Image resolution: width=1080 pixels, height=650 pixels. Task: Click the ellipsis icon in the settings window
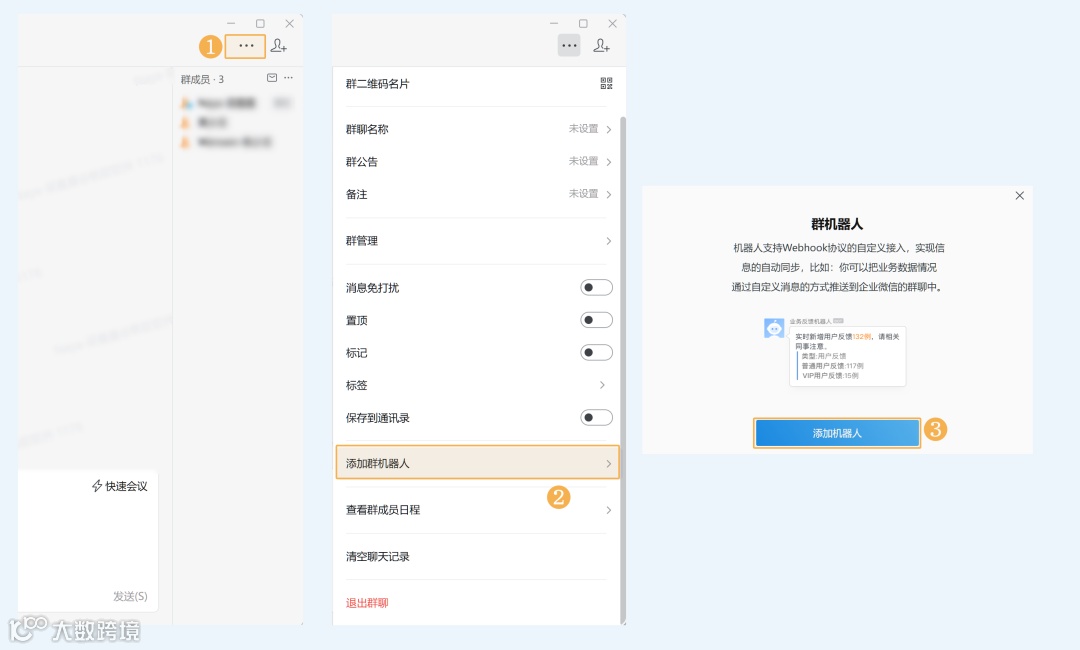[569, 45]
